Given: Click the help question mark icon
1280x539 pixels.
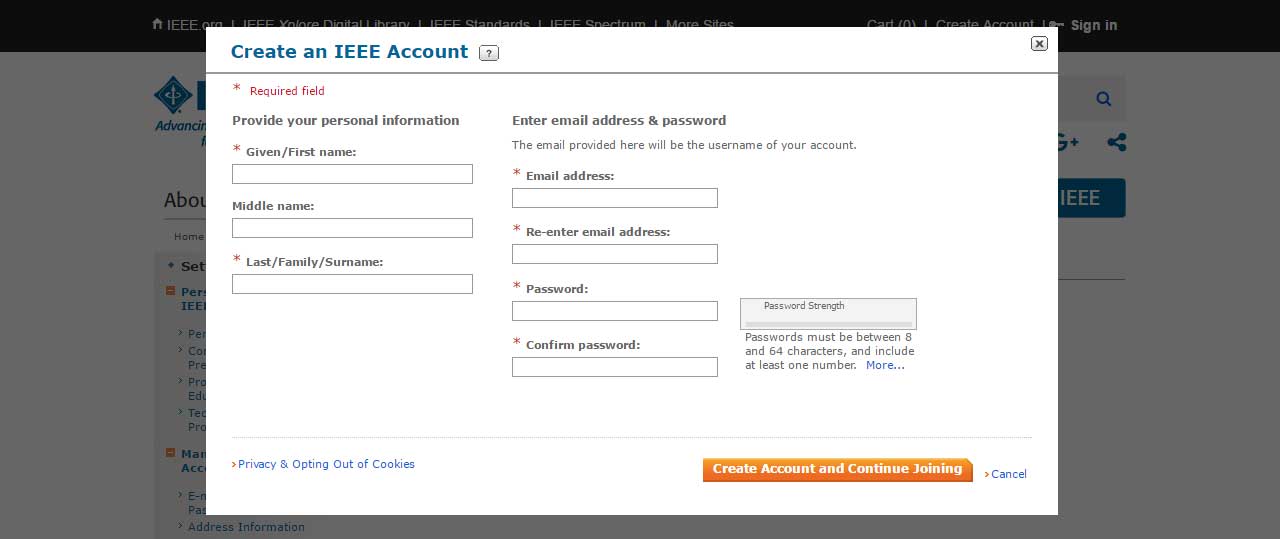Looking at the screenshot, I should [x=488, y=53].
